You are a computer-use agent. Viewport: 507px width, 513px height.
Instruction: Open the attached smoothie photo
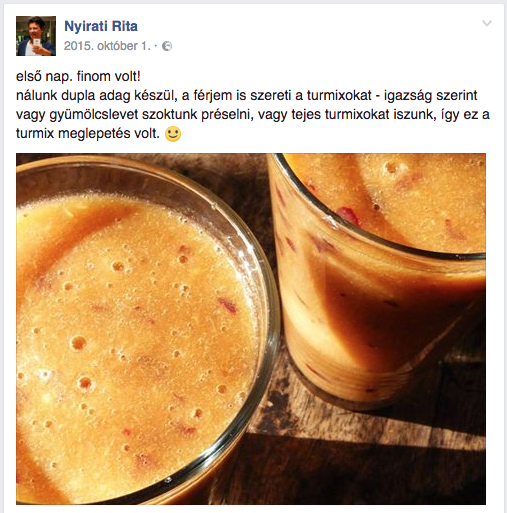tap(251, 329)
